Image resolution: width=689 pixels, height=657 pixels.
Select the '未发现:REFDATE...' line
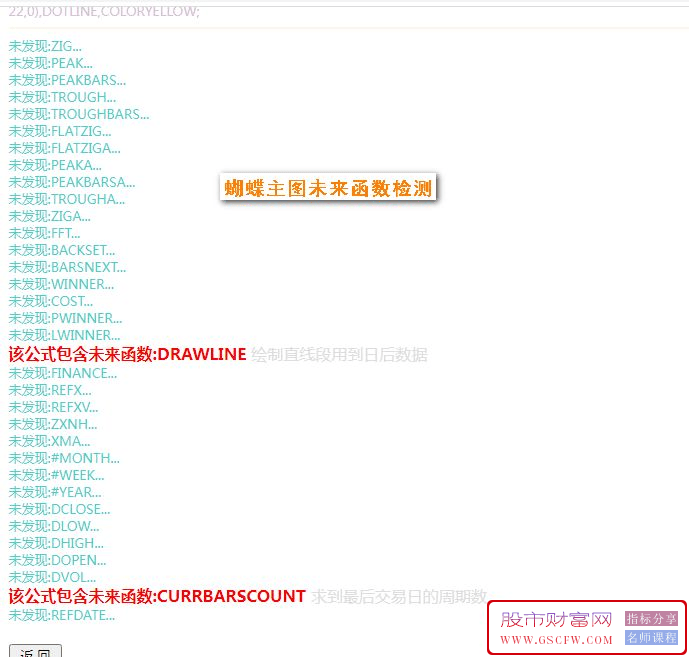62,616
